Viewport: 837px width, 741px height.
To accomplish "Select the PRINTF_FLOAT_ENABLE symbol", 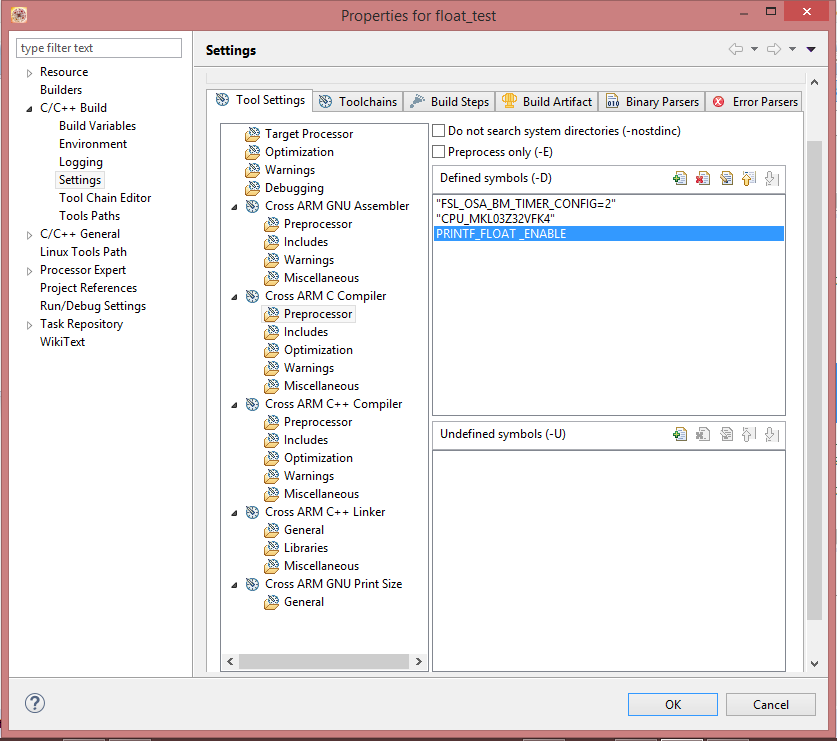I will tap(609, 233).
